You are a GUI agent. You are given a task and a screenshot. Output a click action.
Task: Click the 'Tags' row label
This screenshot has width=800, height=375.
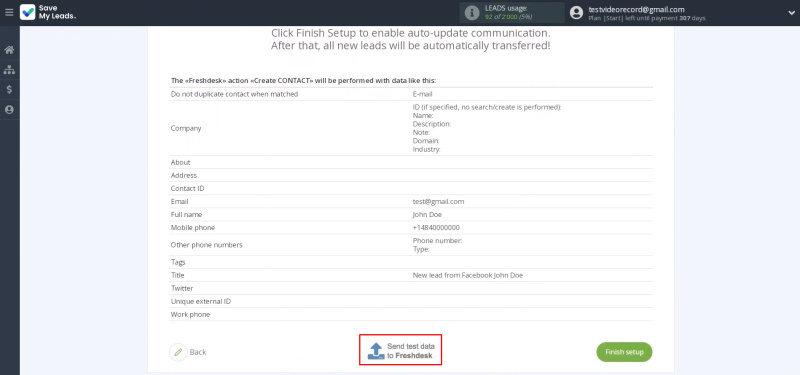[x=178, y=262]
